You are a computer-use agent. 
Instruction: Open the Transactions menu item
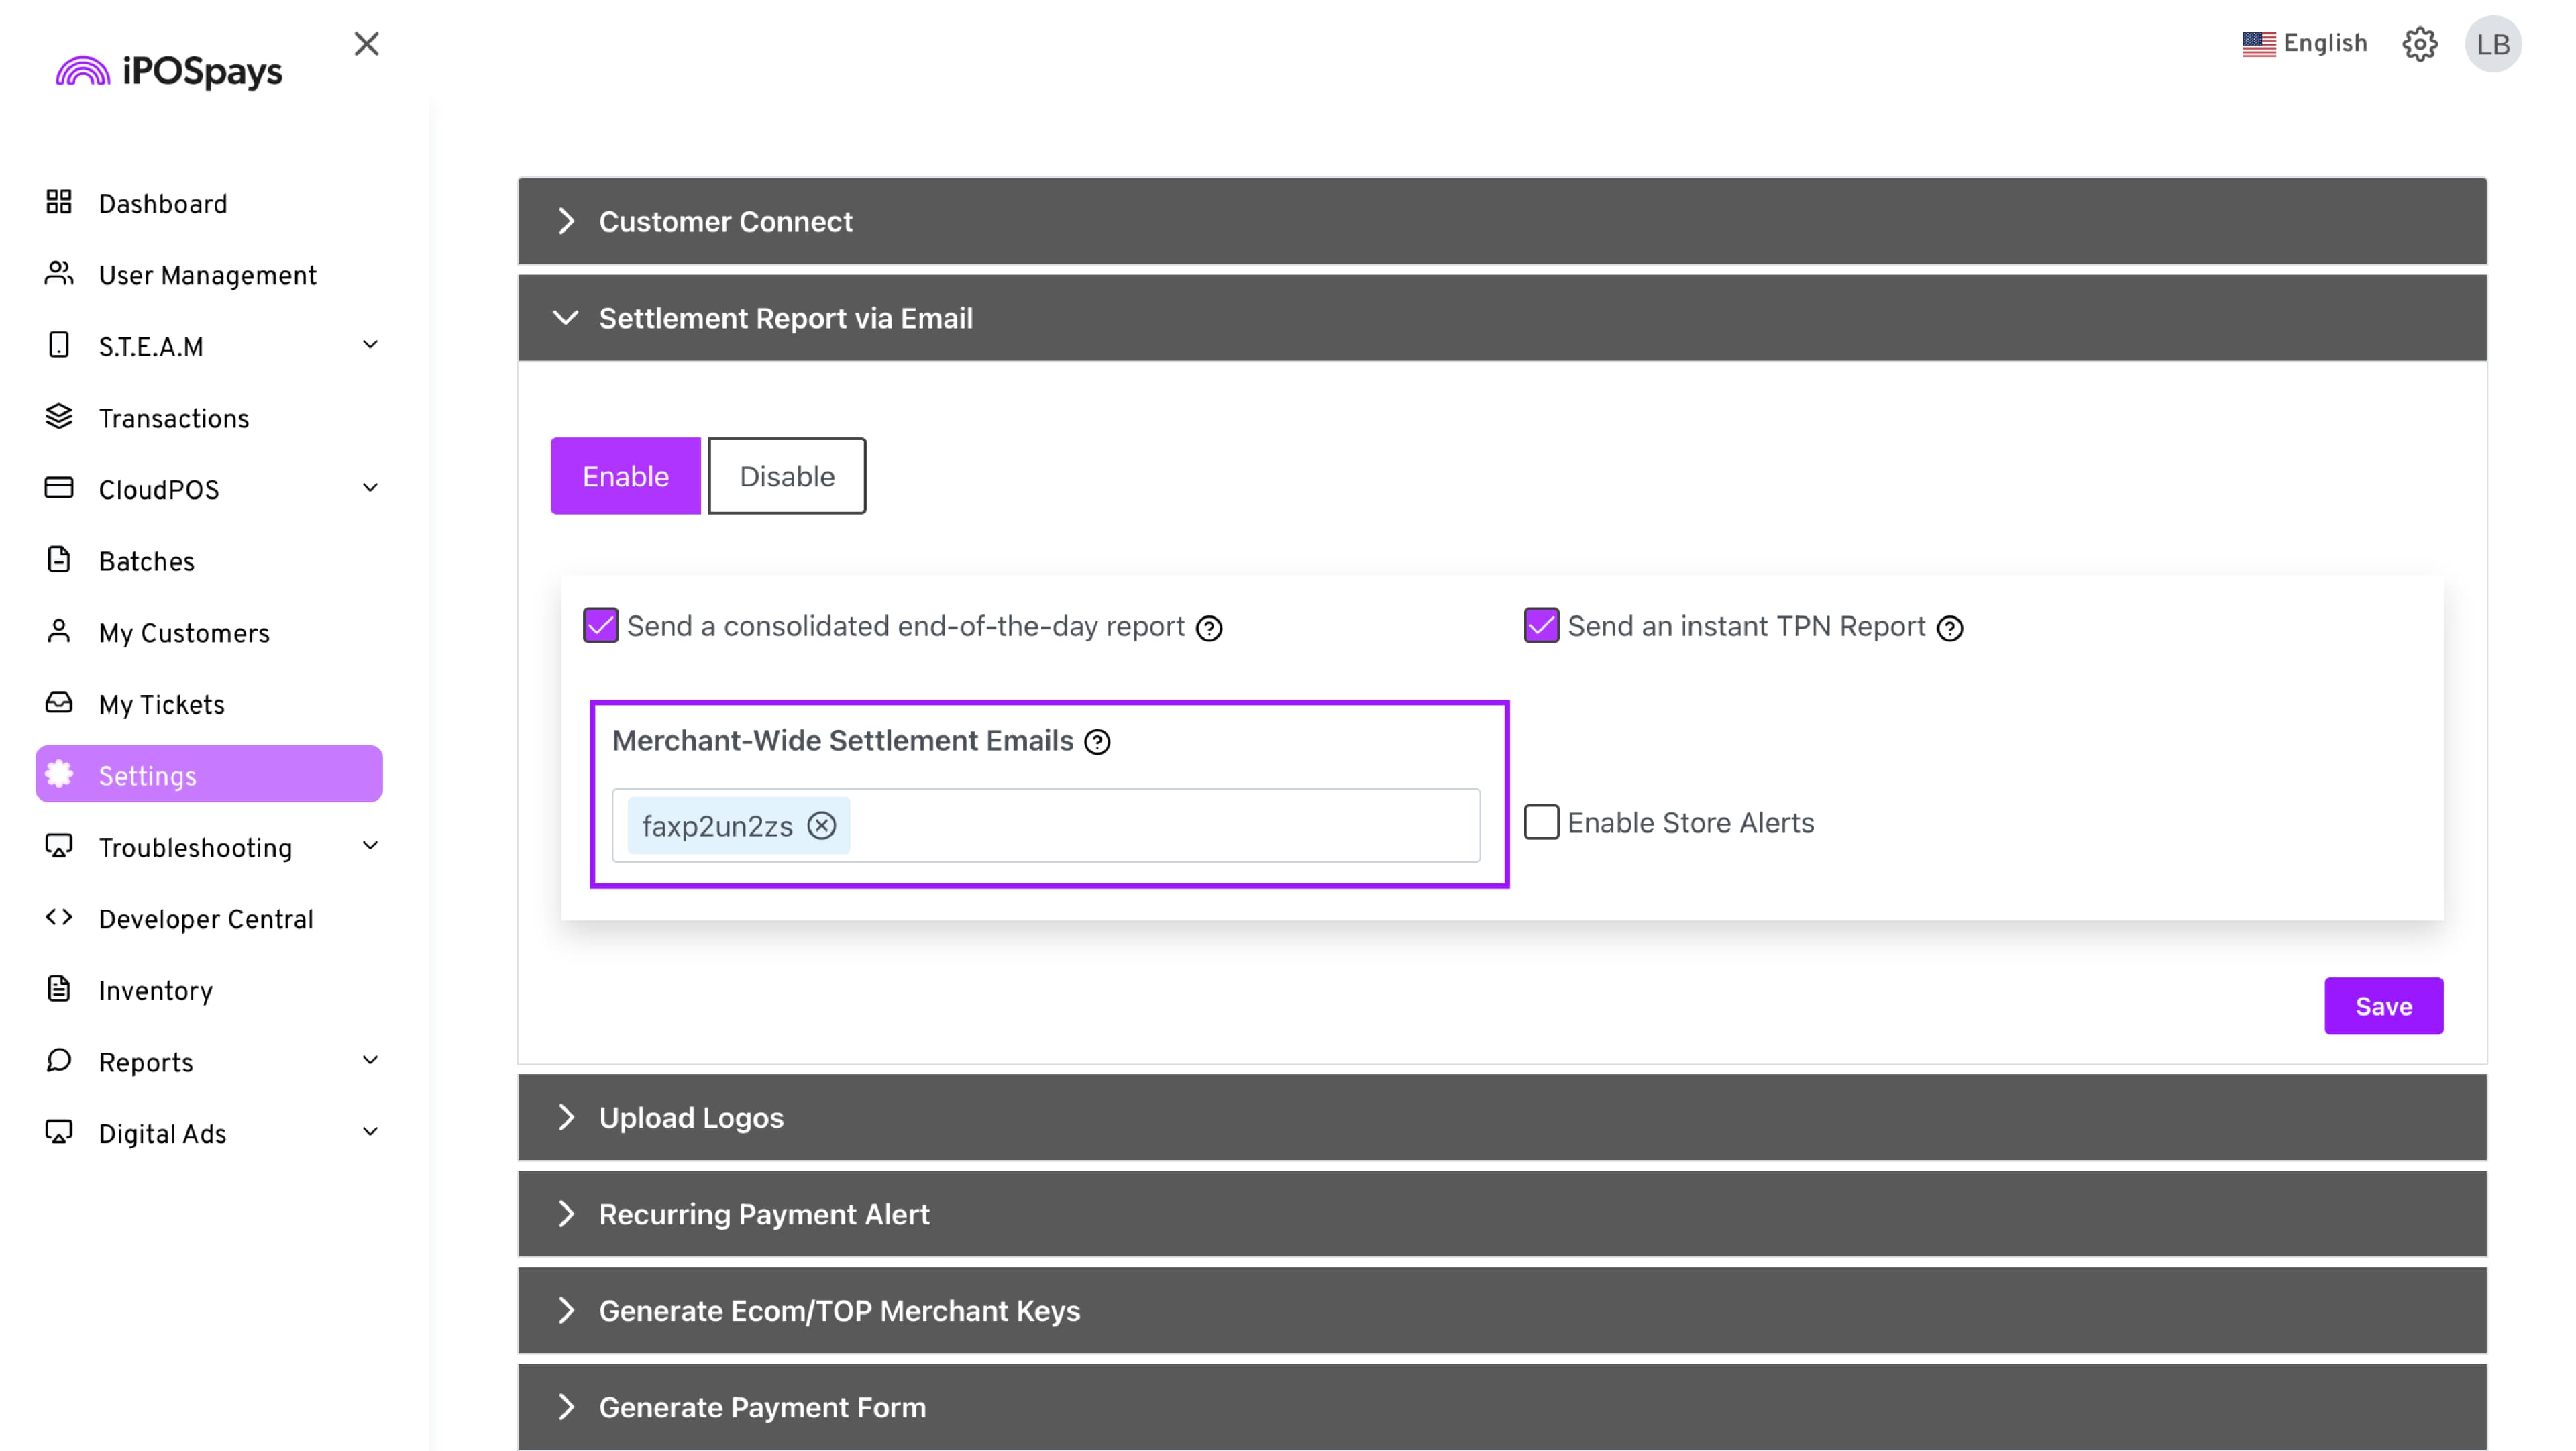click(x=173, y=418)
